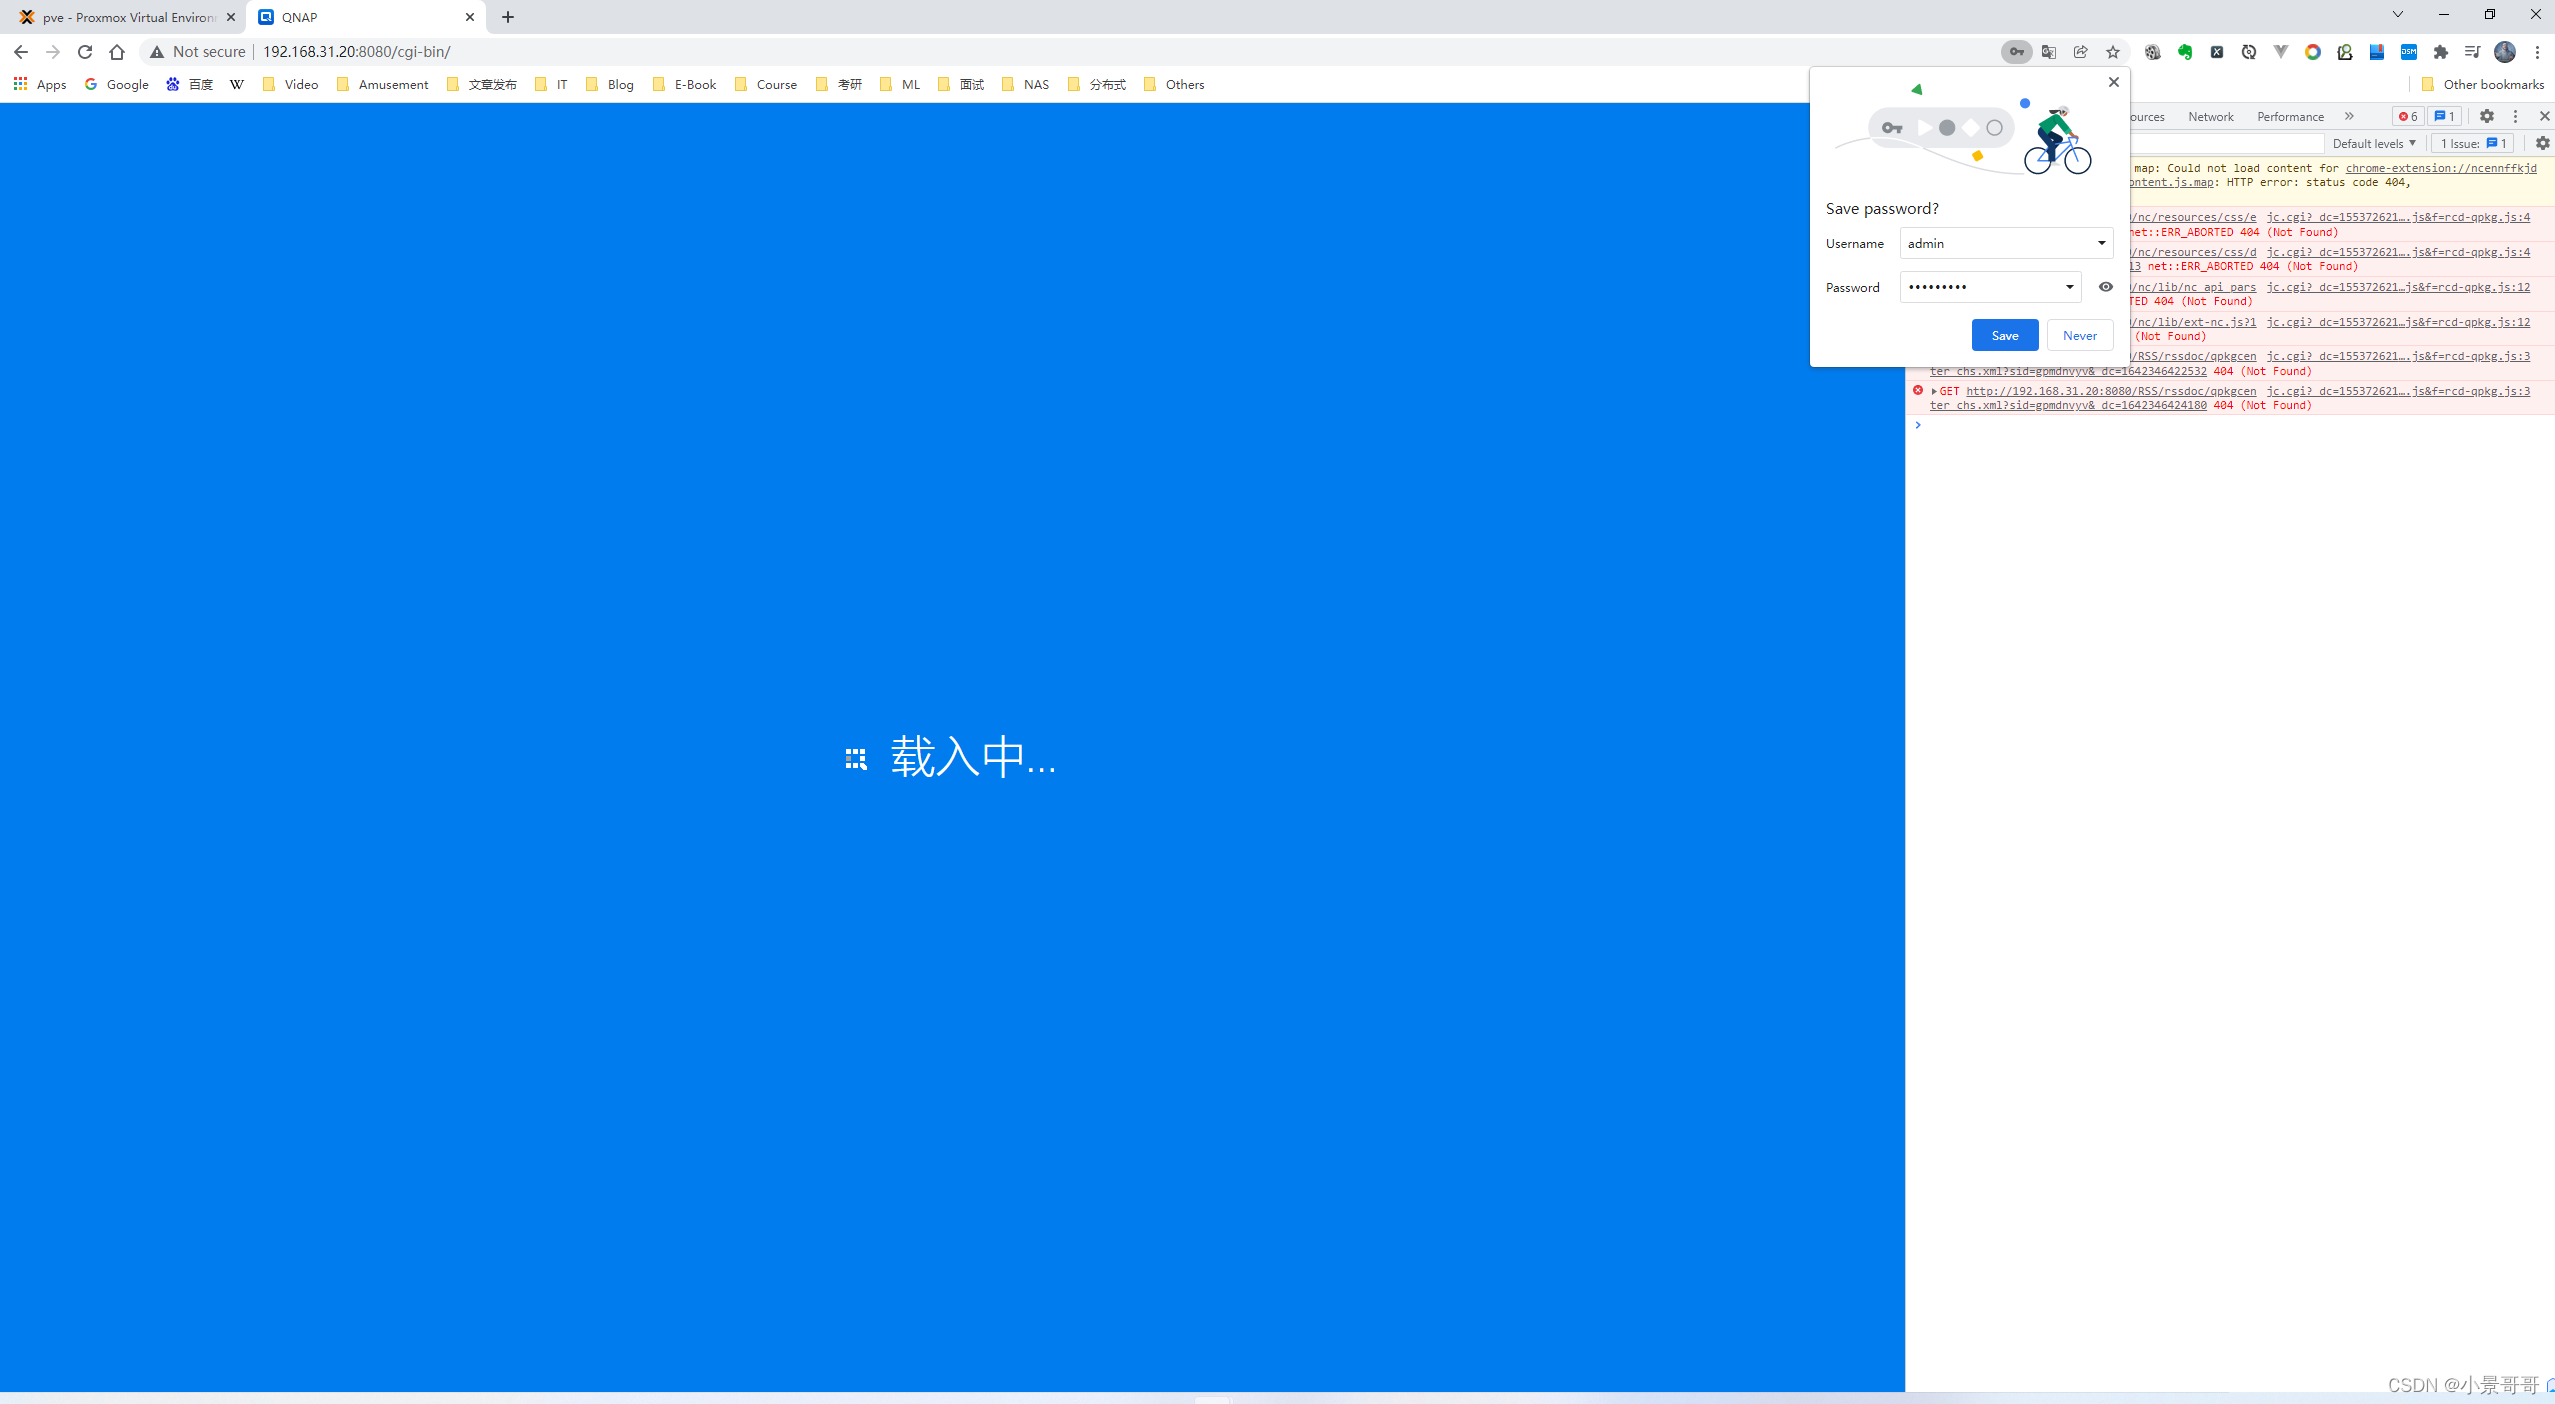Open the NAS bookmarks folder

[1026, 84]
